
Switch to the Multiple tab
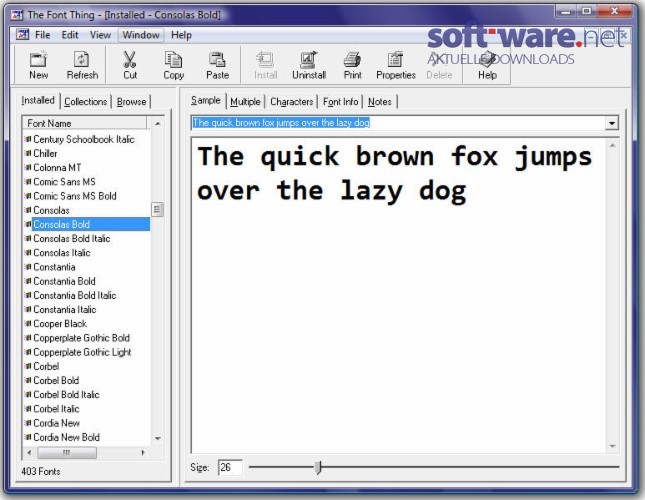[x=245, y=102]
